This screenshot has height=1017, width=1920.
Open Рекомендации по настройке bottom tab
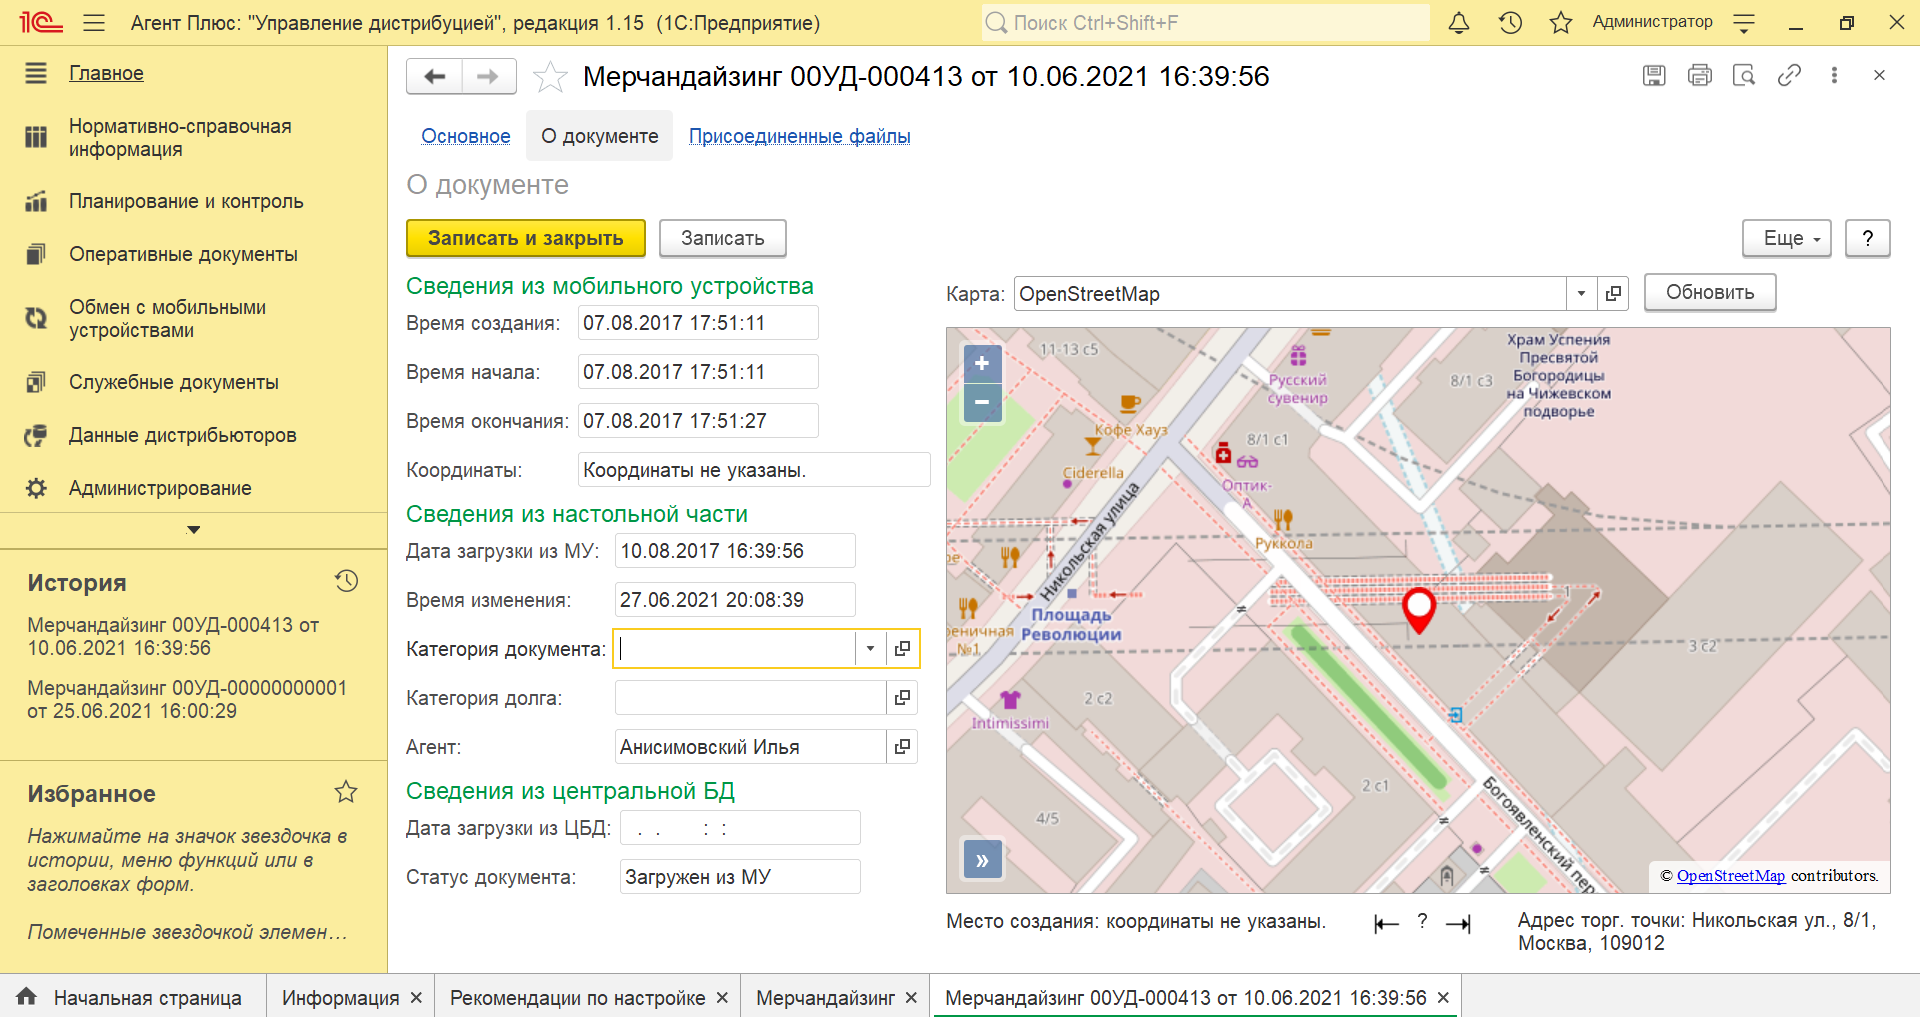(x=577, y=998)
